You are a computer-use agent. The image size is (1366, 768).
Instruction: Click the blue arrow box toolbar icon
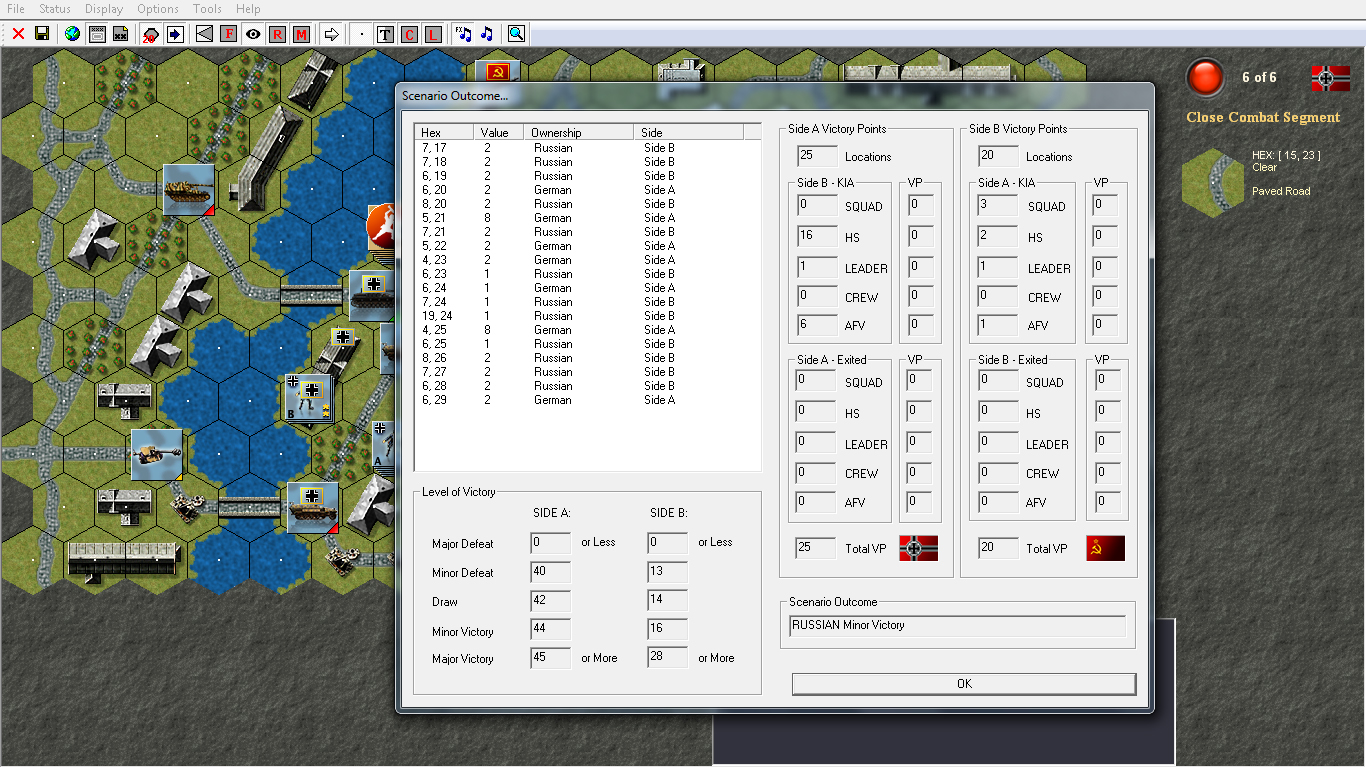175,34
